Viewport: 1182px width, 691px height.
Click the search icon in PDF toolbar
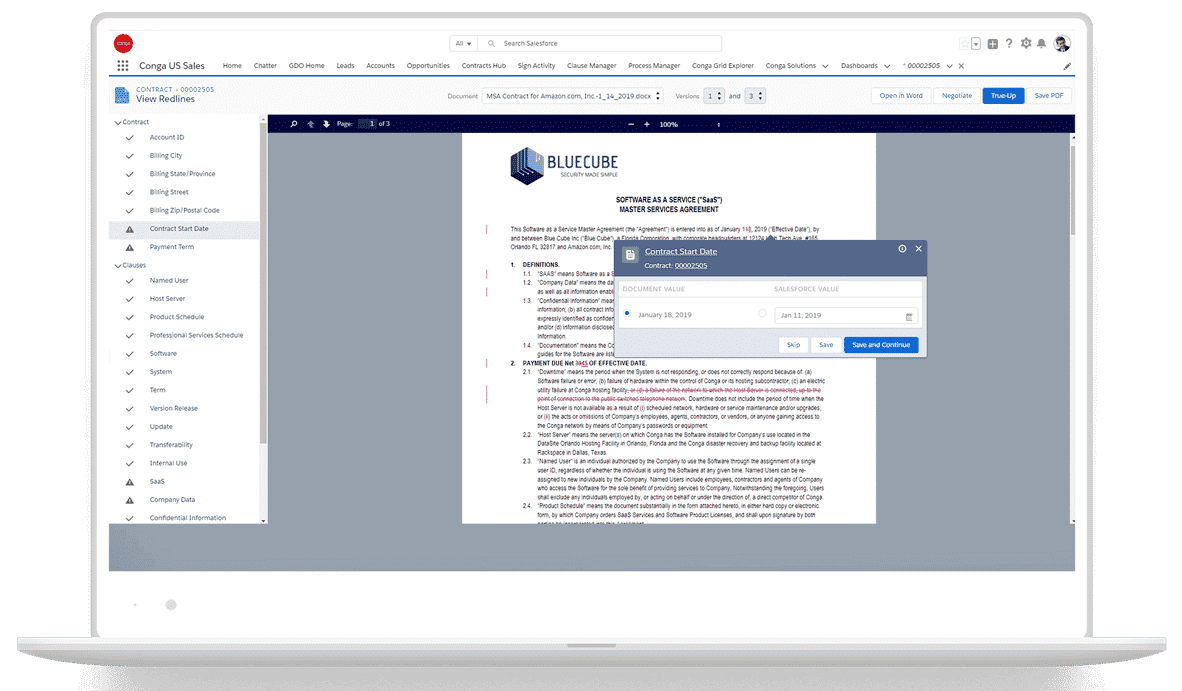click(293, 124)
